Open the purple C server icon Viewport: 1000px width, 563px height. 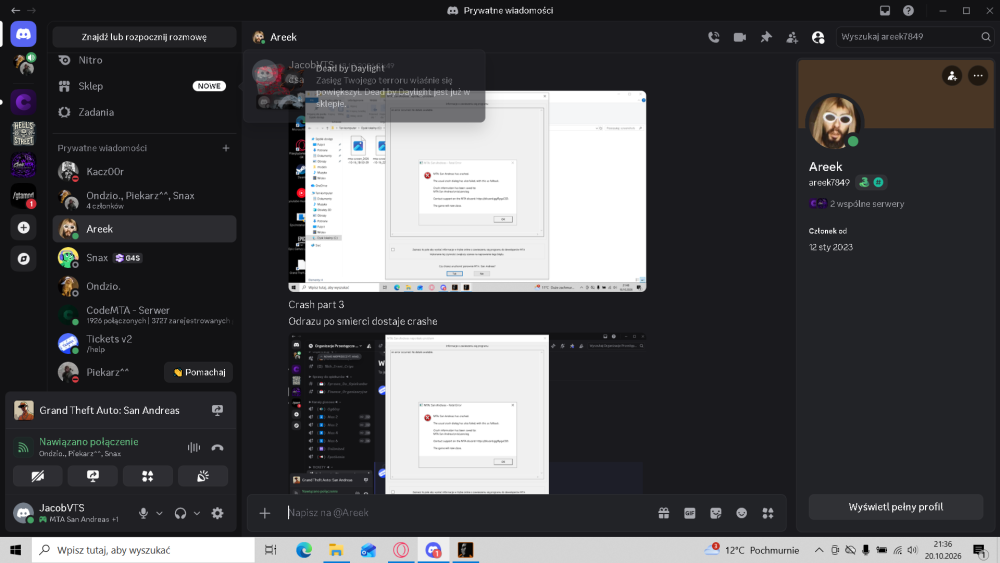[x=24, y=102]
